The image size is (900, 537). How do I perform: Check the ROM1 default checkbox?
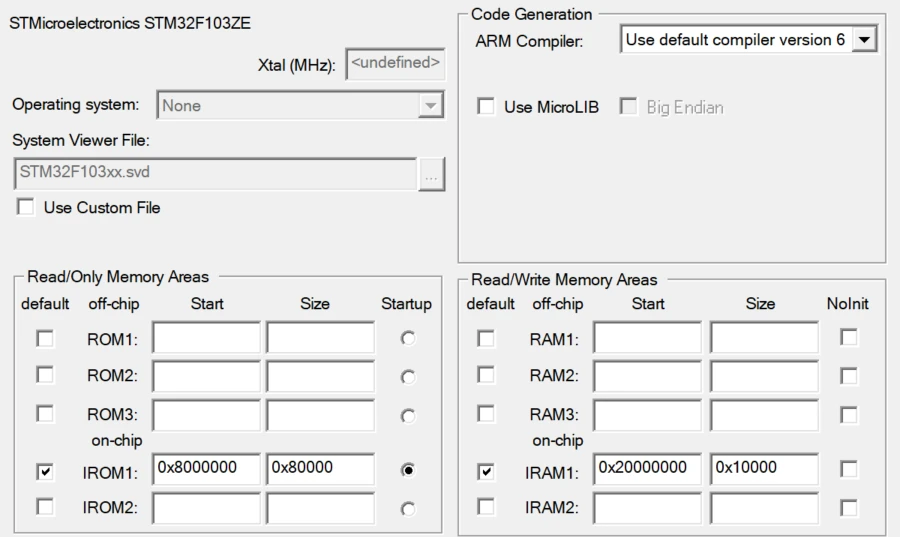point(45,338)
